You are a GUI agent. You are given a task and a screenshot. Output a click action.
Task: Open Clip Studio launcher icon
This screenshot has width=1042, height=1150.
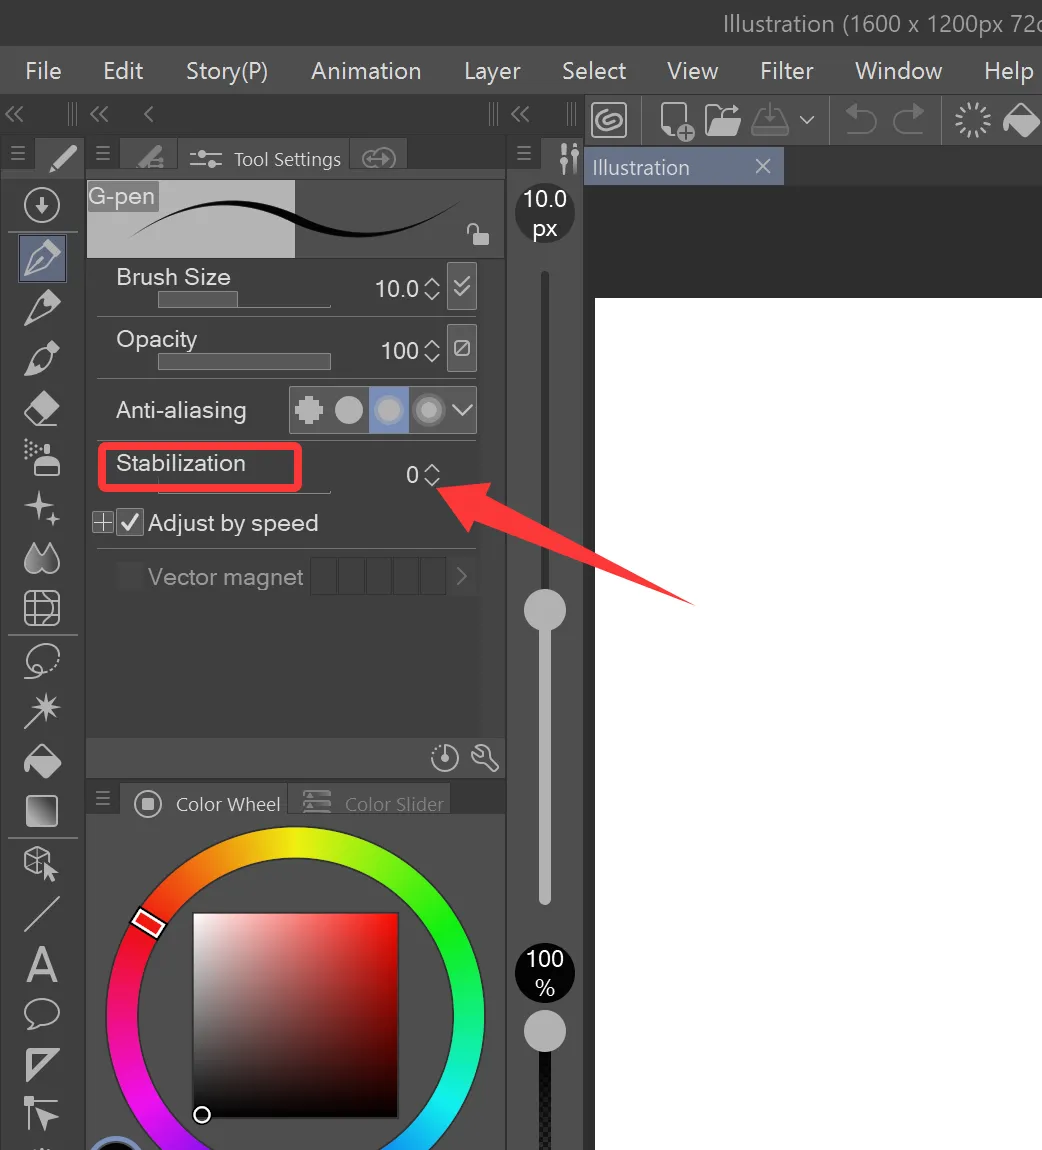pyautogui.click(x=609, y=120)
